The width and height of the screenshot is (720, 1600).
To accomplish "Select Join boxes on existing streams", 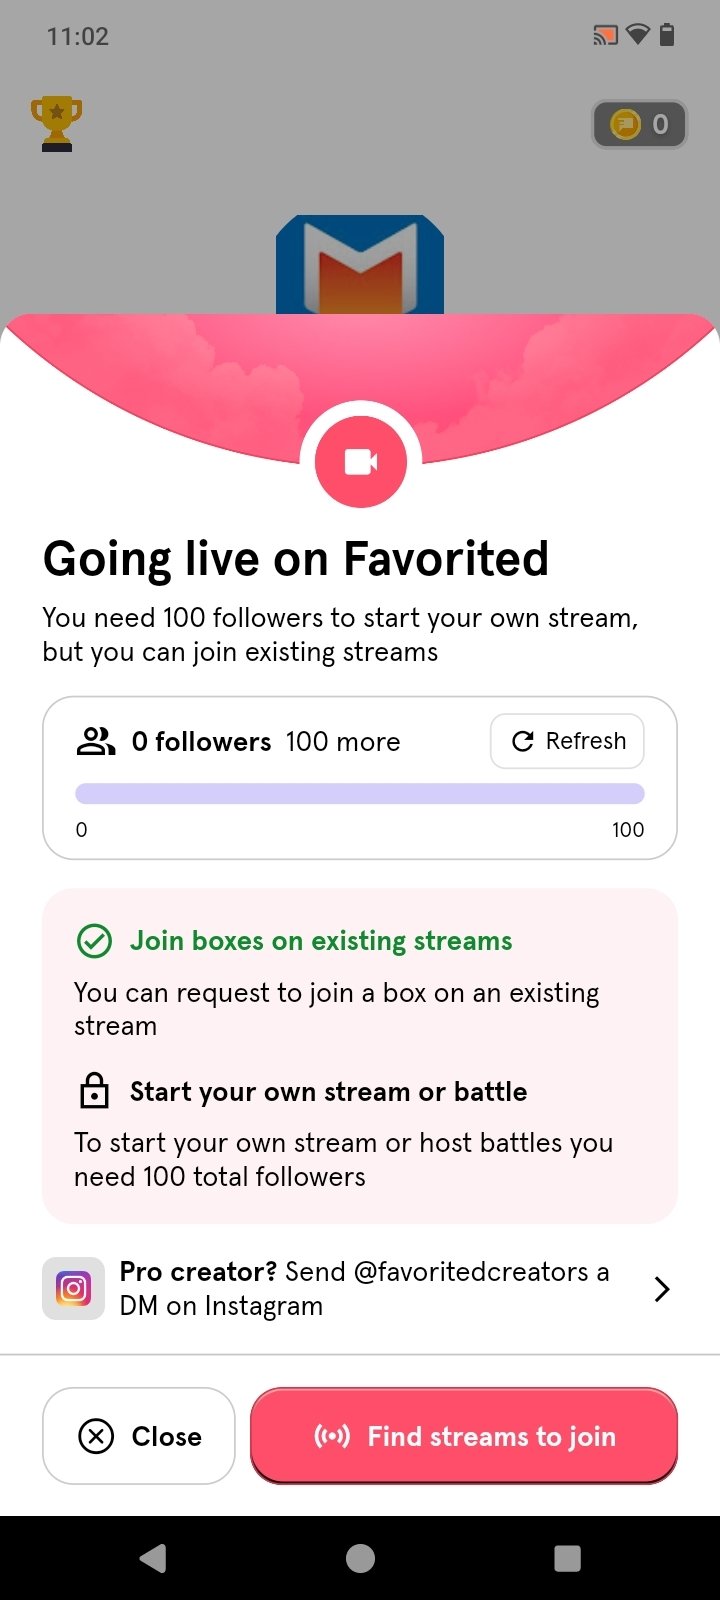I will (x=320, y=941).
